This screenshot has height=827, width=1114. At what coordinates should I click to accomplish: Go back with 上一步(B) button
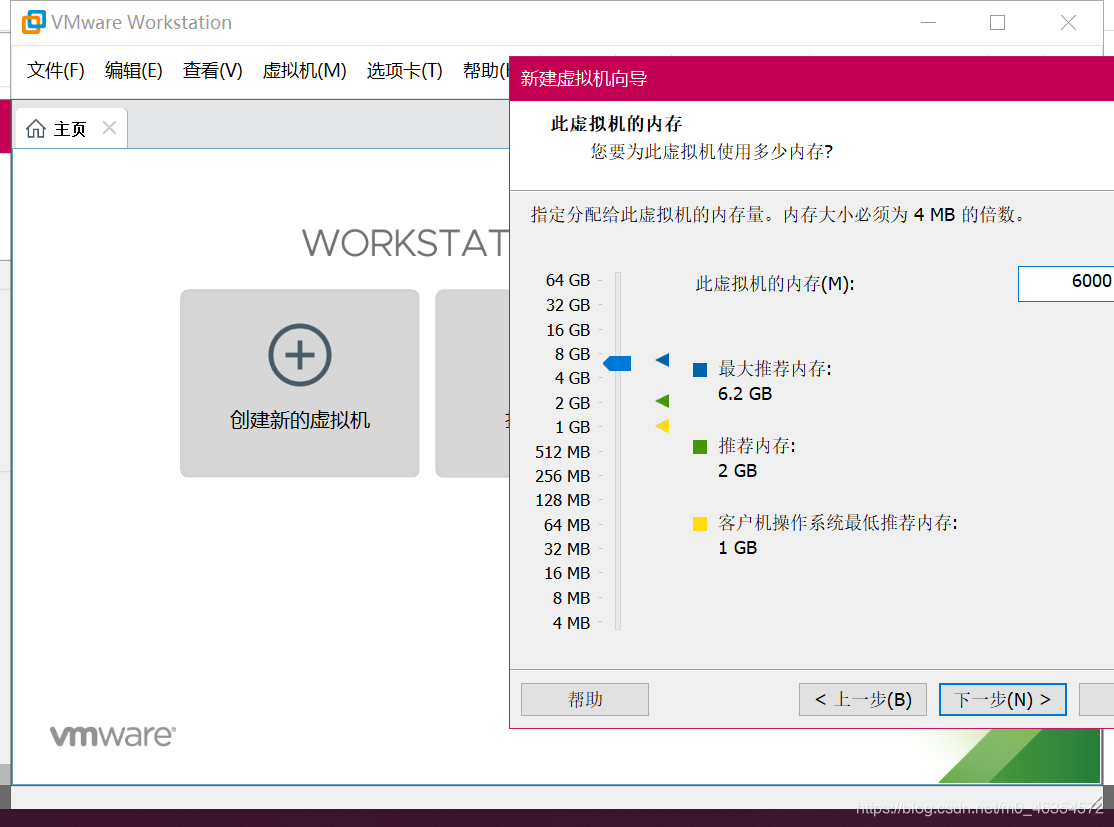click(862, 699)
